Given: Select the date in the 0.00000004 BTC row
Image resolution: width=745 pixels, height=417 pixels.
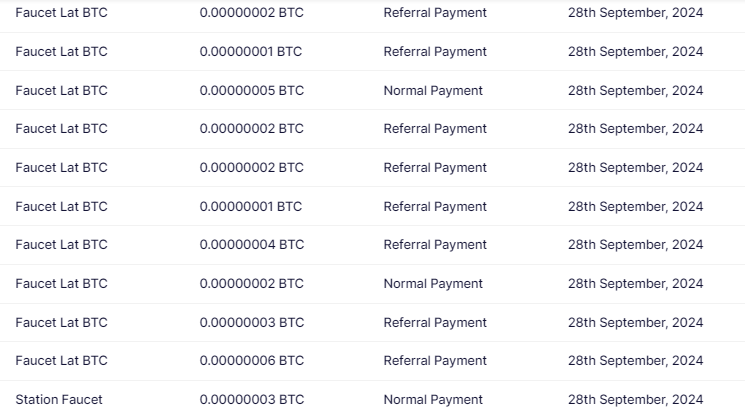Looking at the screenshot, I should (635, 244).
